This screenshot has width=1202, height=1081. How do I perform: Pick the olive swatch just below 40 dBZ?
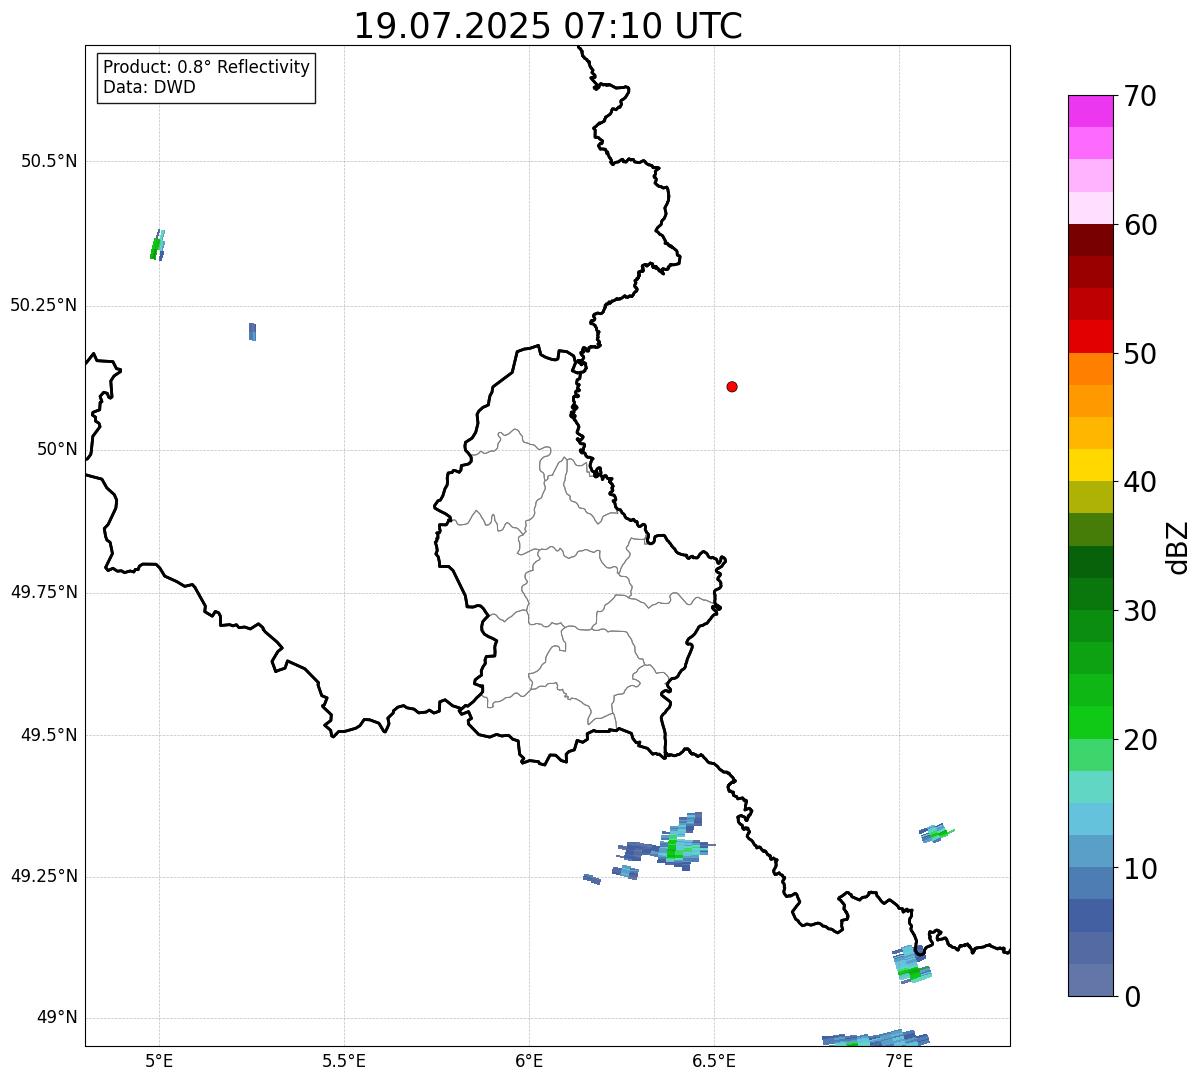coord(1091,497)
